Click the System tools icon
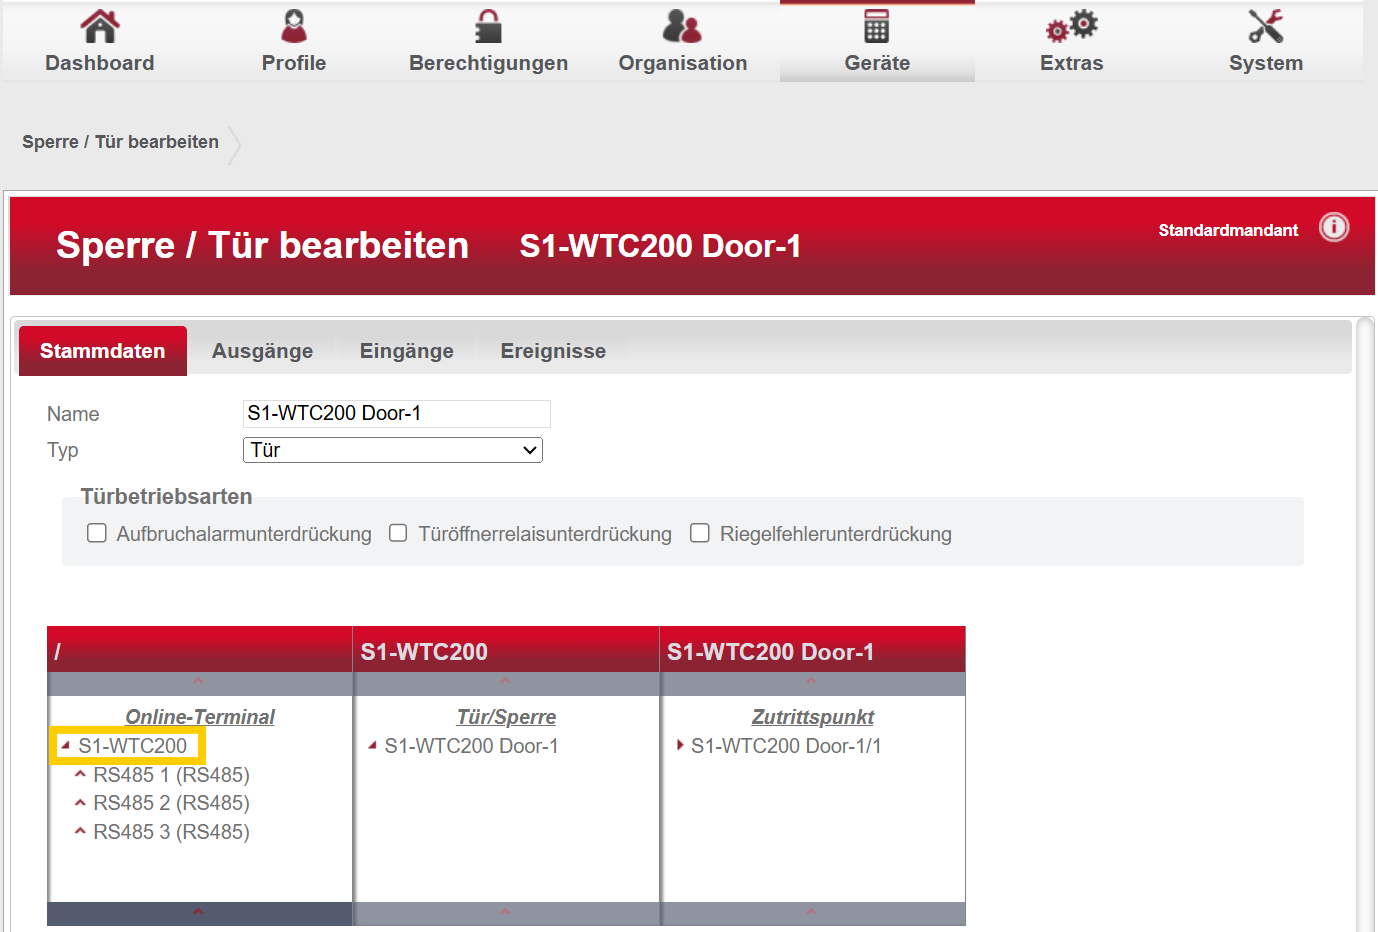The width and height of the screenshot is (1378, 932). (1265, 27)
